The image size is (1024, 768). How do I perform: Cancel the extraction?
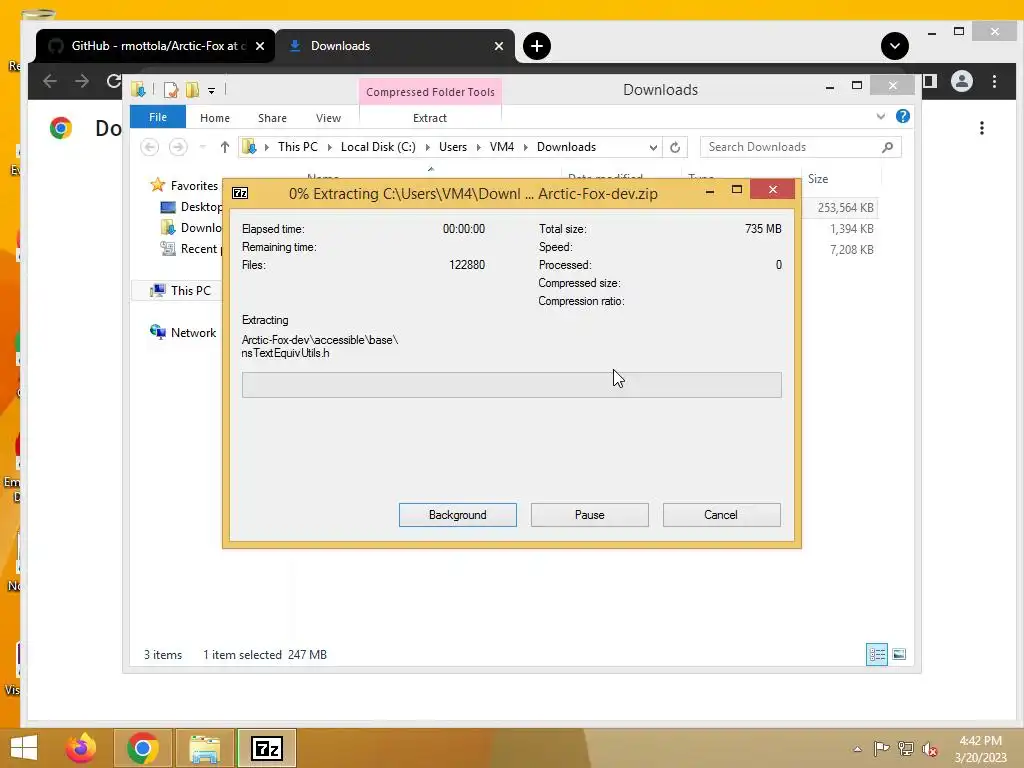[721, 515]
